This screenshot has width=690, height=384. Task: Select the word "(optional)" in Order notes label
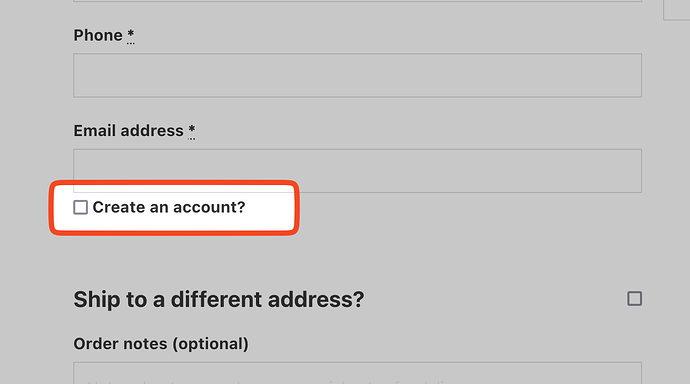pyautogui.click(x=210, y=344)
